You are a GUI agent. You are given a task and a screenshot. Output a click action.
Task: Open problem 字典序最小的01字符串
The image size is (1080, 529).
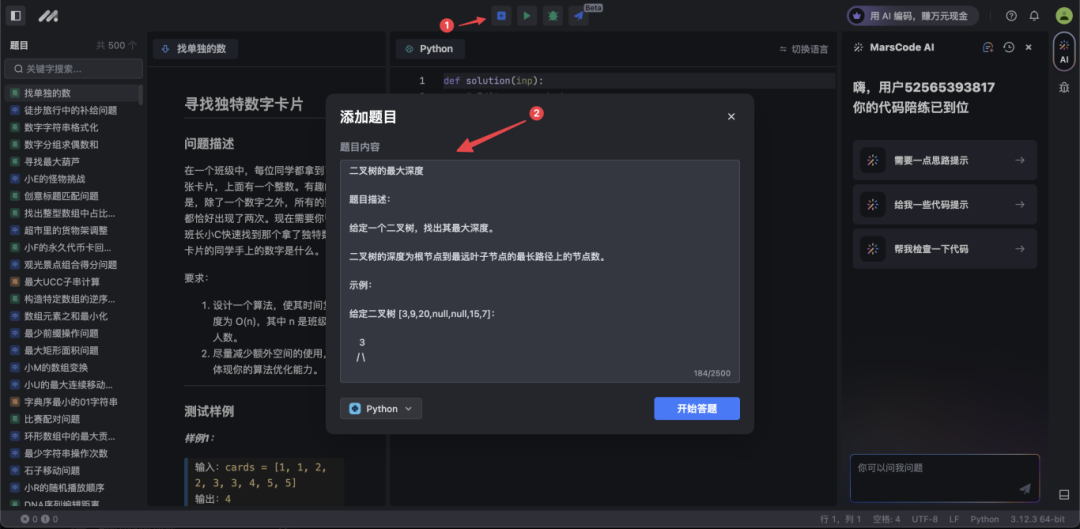point(72,402)
